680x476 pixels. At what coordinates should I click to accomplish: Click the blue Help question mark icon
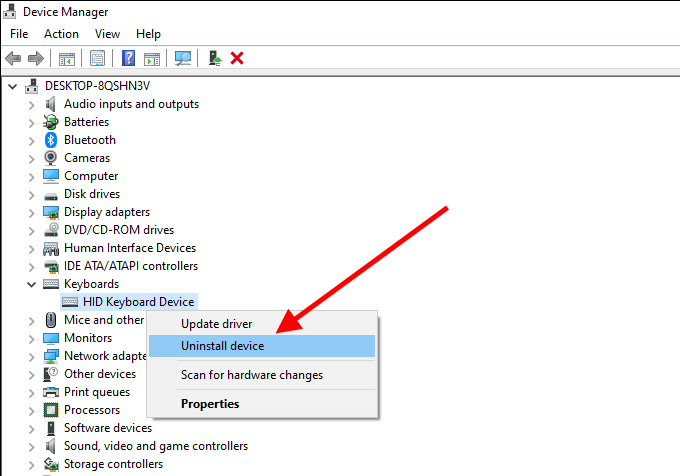click(x=128, y=58)
